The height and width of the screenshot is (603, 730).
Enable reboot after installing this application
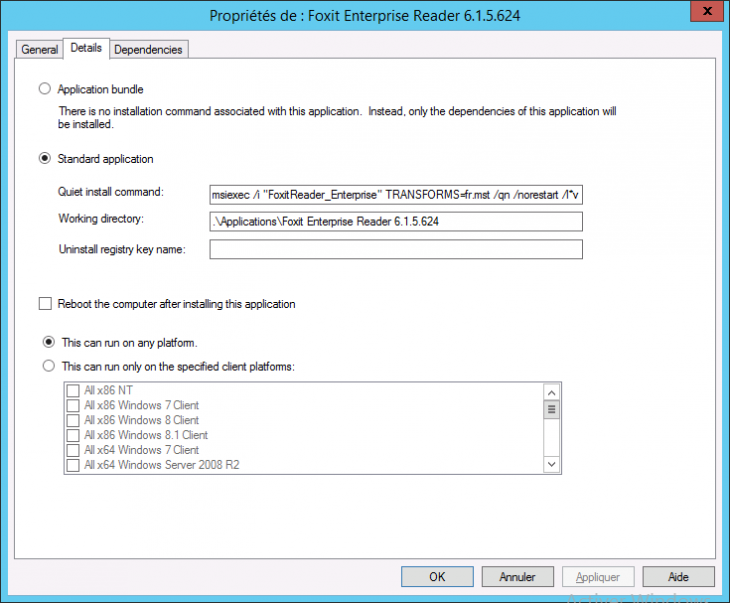click(x=45, y=304)
